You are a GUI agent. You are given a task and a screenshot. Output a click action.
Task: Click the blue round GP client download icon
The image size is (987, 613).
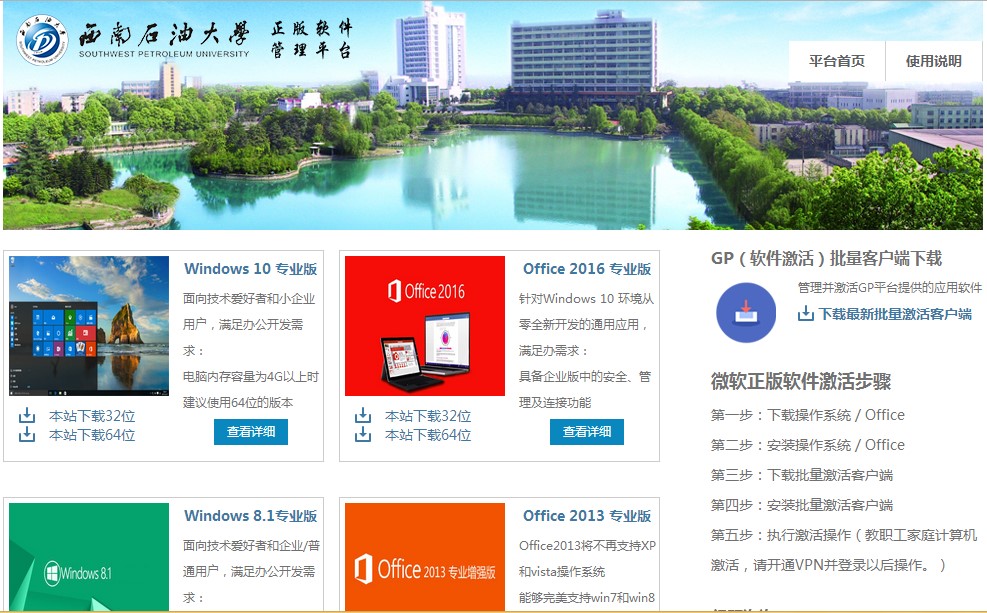(x=746, y=312)
